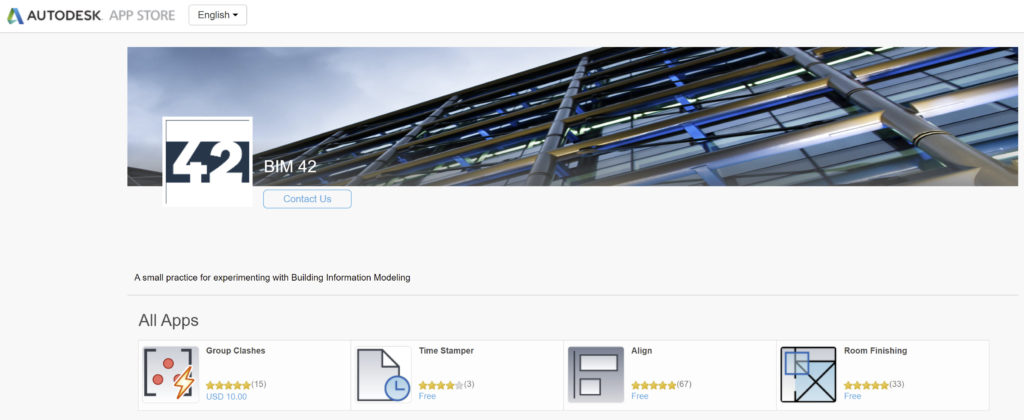Click the Free label under Room Finishing
Viewport: 1024px width, 420px height.
point(852,396)
